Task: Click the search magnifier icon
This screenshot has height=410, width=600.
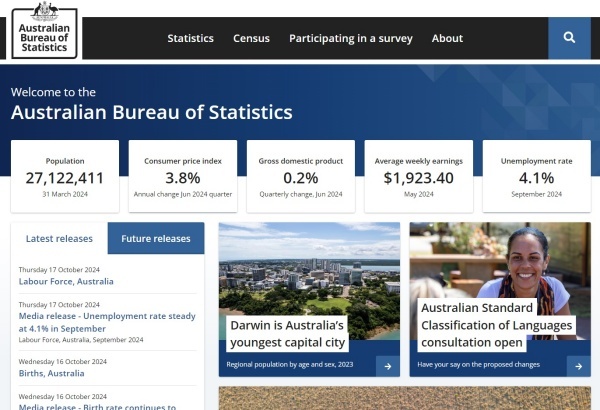Action: [x=569, y=38]
